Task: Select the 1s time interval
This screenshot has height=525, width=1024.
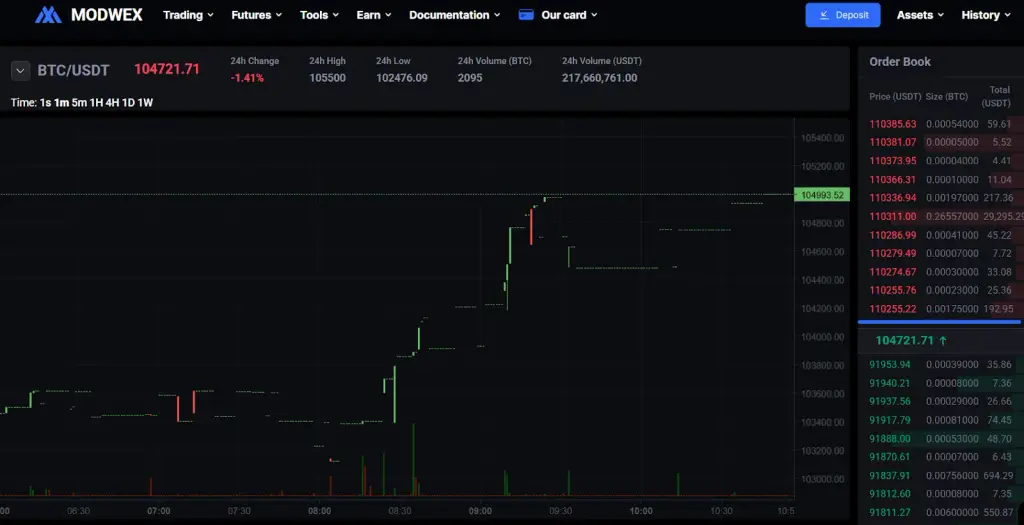Action: [x=45, y=103]
